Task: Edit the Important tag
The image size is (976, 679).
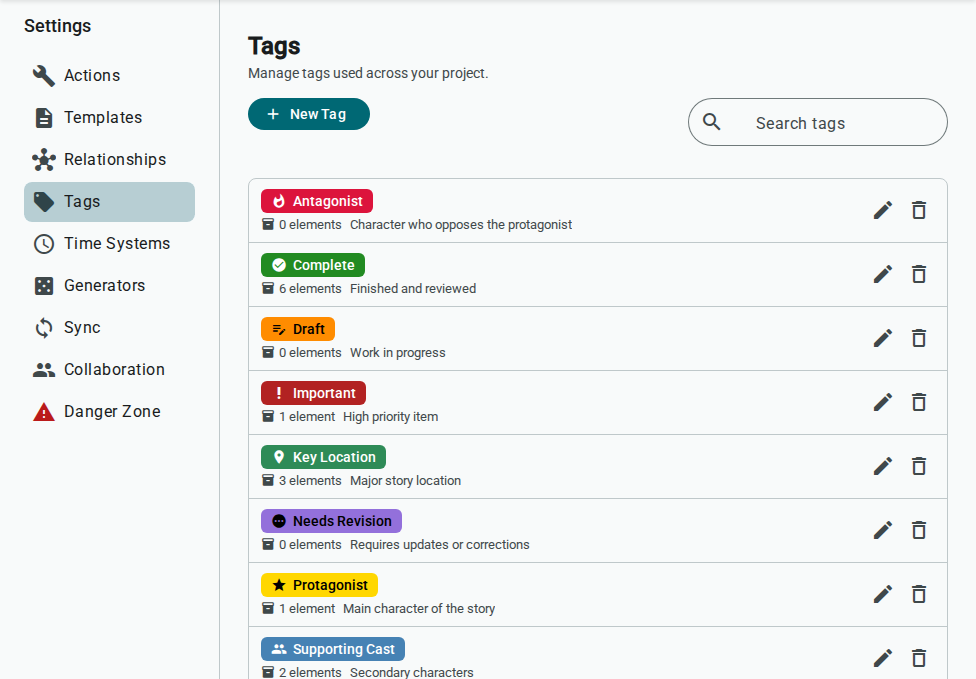Action: [883, 403]
